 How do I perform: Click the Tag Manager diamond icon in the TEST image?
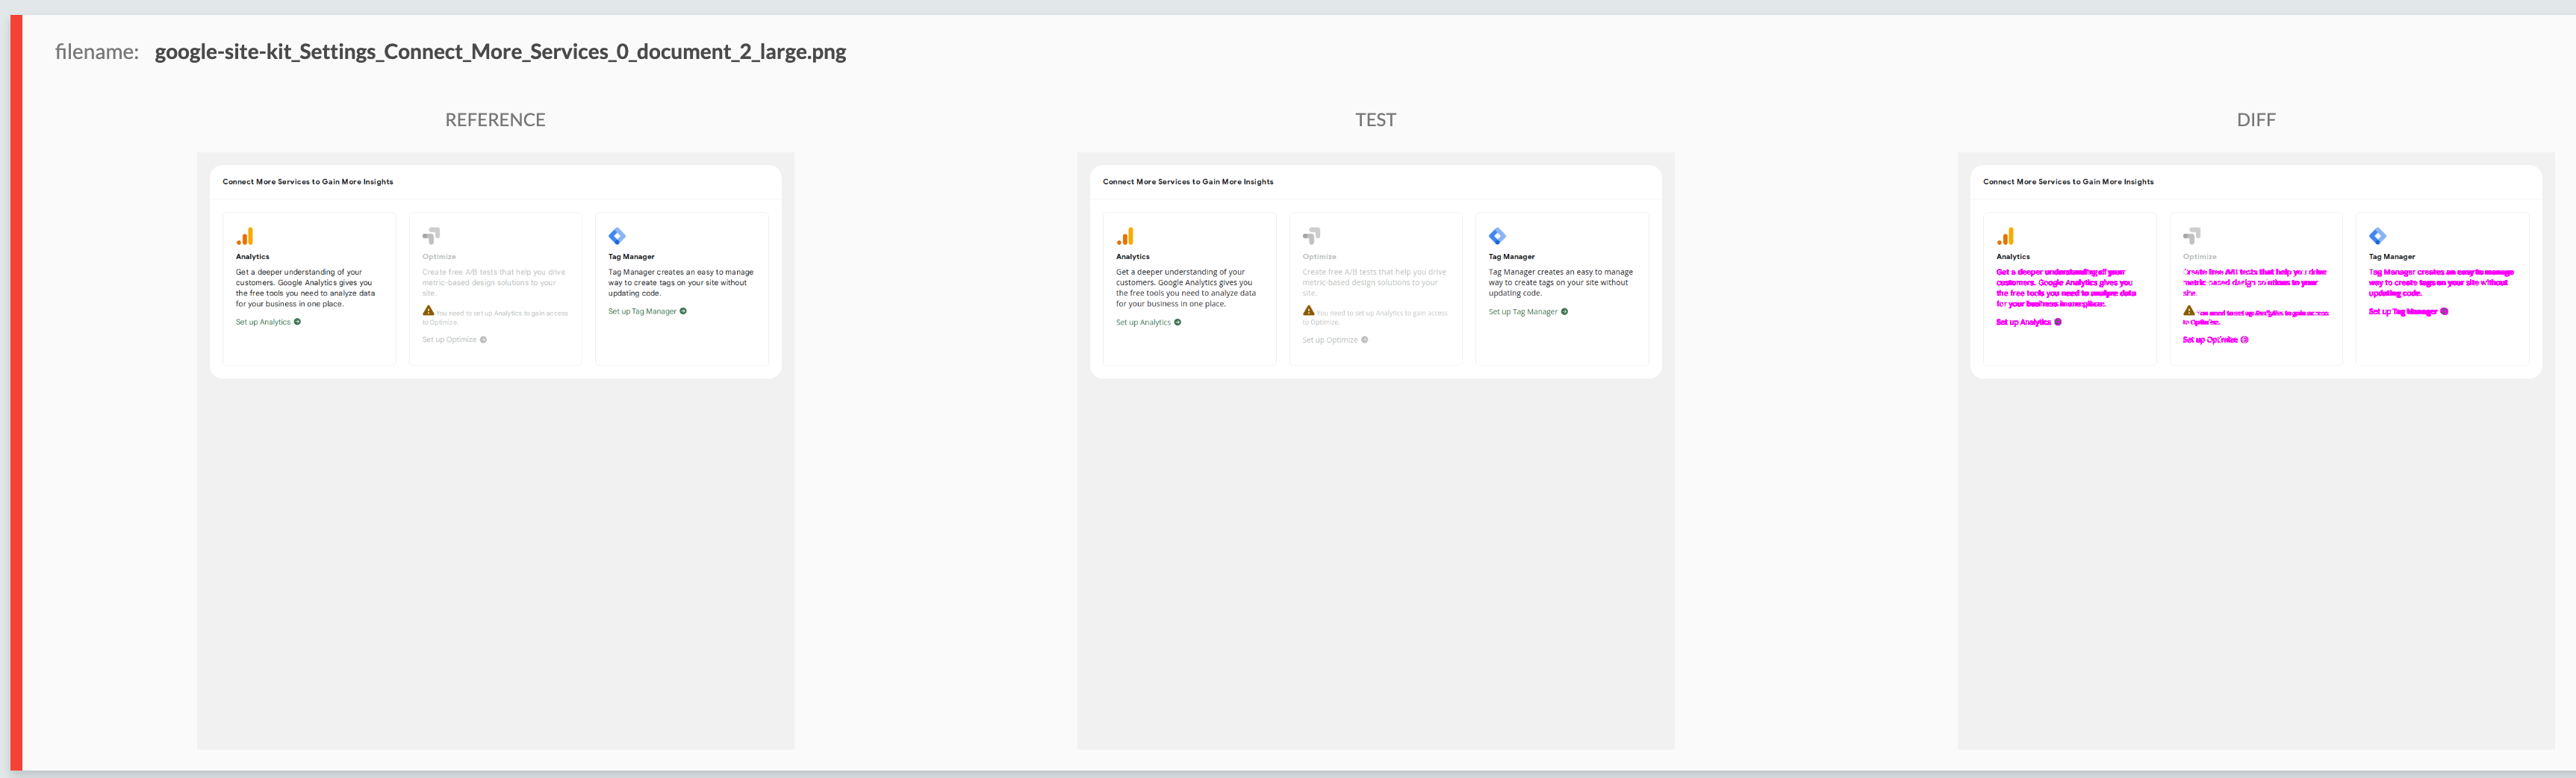point(1497,236)
